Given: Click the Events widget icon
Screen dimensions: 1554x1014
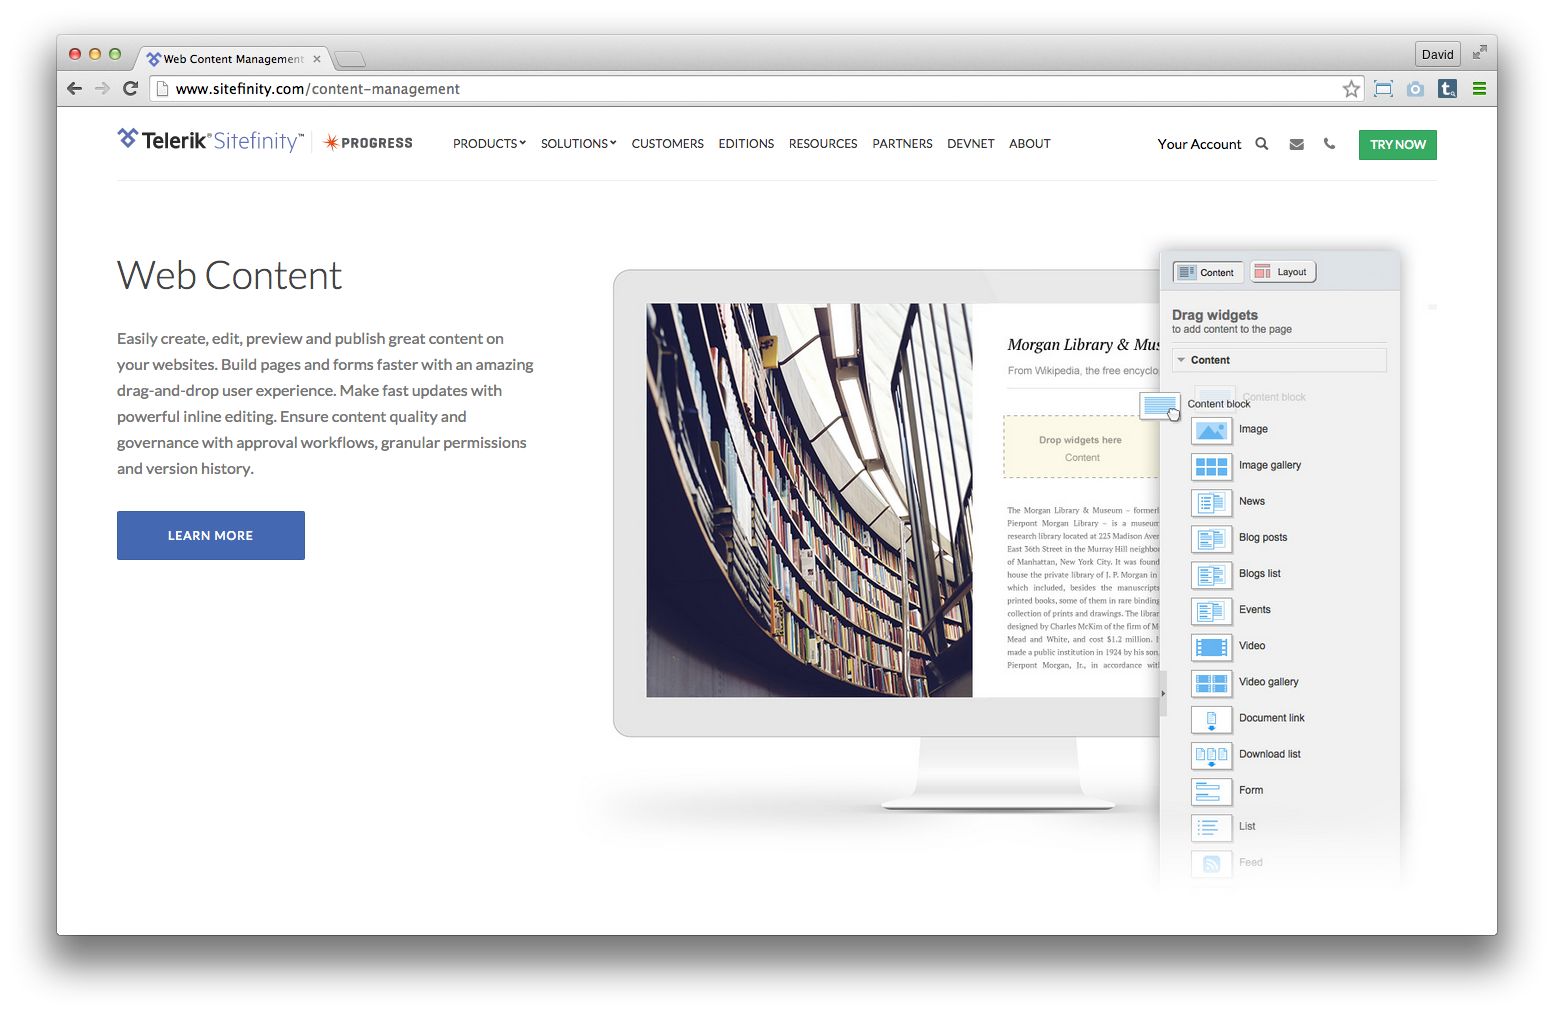Looking at the screenshot, I should tap(1211, 610).
